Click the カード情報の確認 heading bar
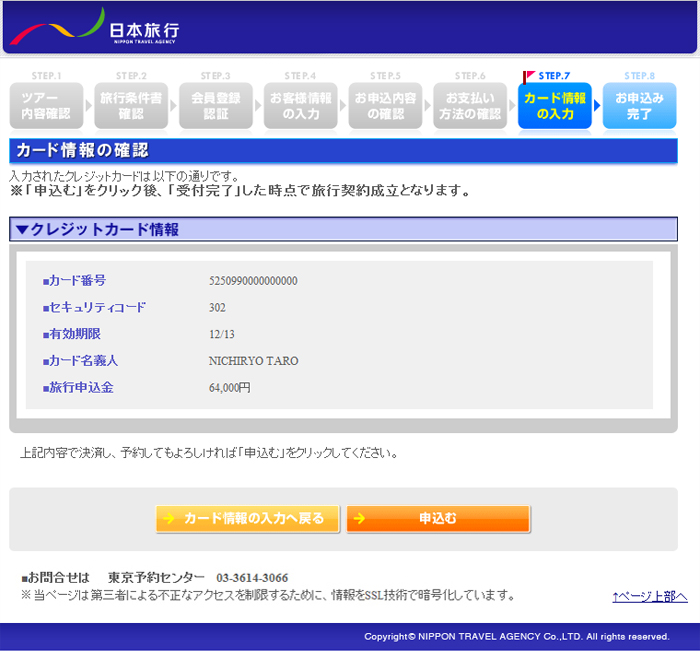Image resolution: width=700 pixels, height=658 pixels. [x=343, y=151]
